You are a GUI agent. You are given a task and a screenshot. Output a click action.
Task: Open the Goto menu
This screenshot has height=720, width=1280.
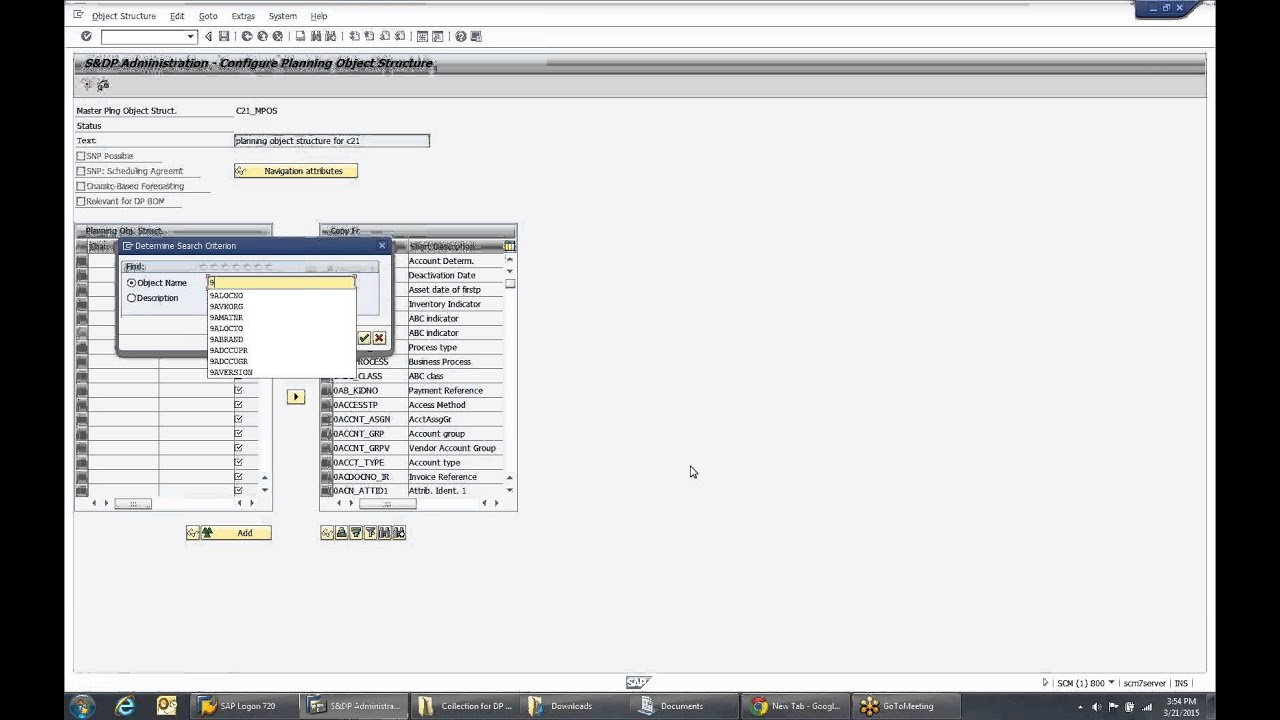coord(208,16)
